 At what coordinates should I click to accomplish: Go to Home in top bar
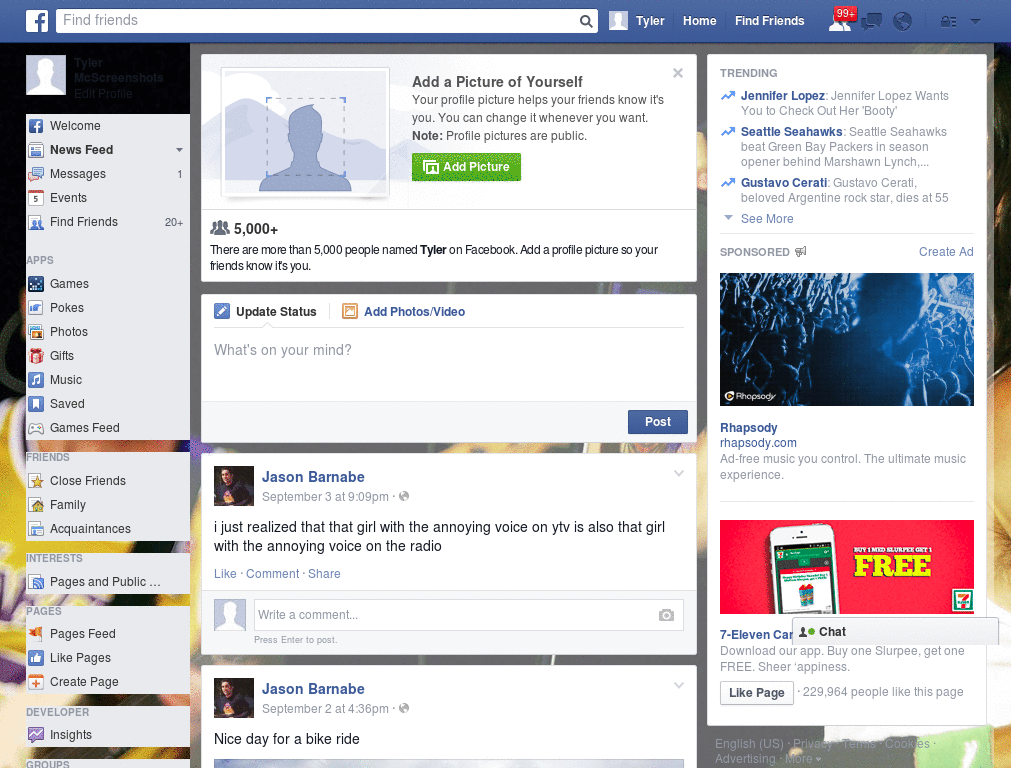pos(699,21)
